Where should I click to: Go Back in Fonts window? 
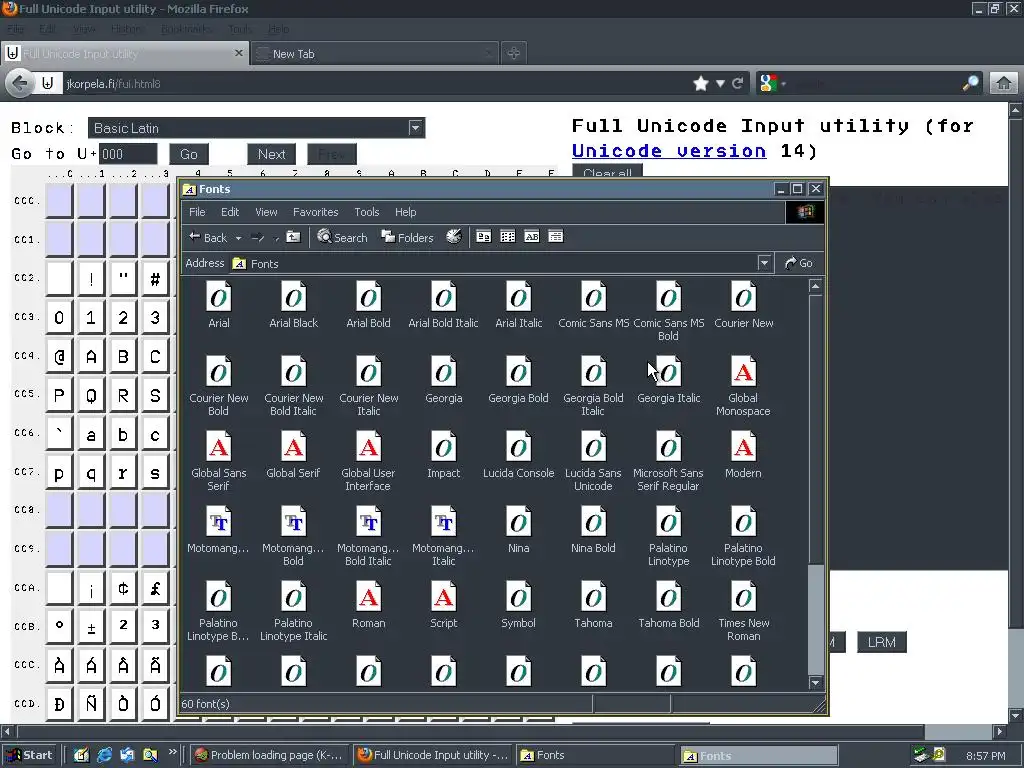[x=208, y=237]
